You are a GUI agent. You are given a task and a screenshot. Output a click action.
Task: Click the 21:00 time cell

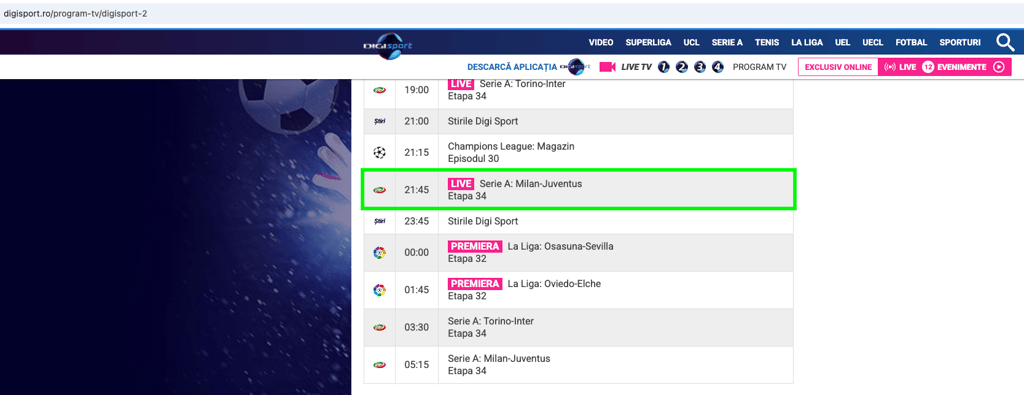point(417,121)
